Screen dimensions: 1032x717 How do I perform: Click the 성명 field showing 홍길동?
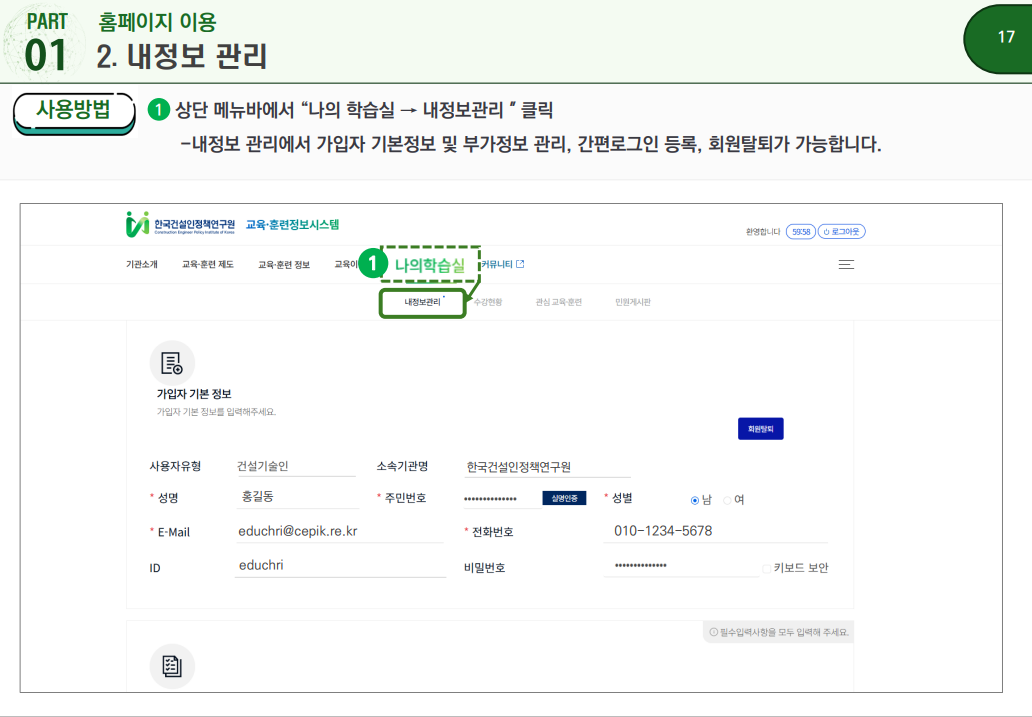coord(297,497)
